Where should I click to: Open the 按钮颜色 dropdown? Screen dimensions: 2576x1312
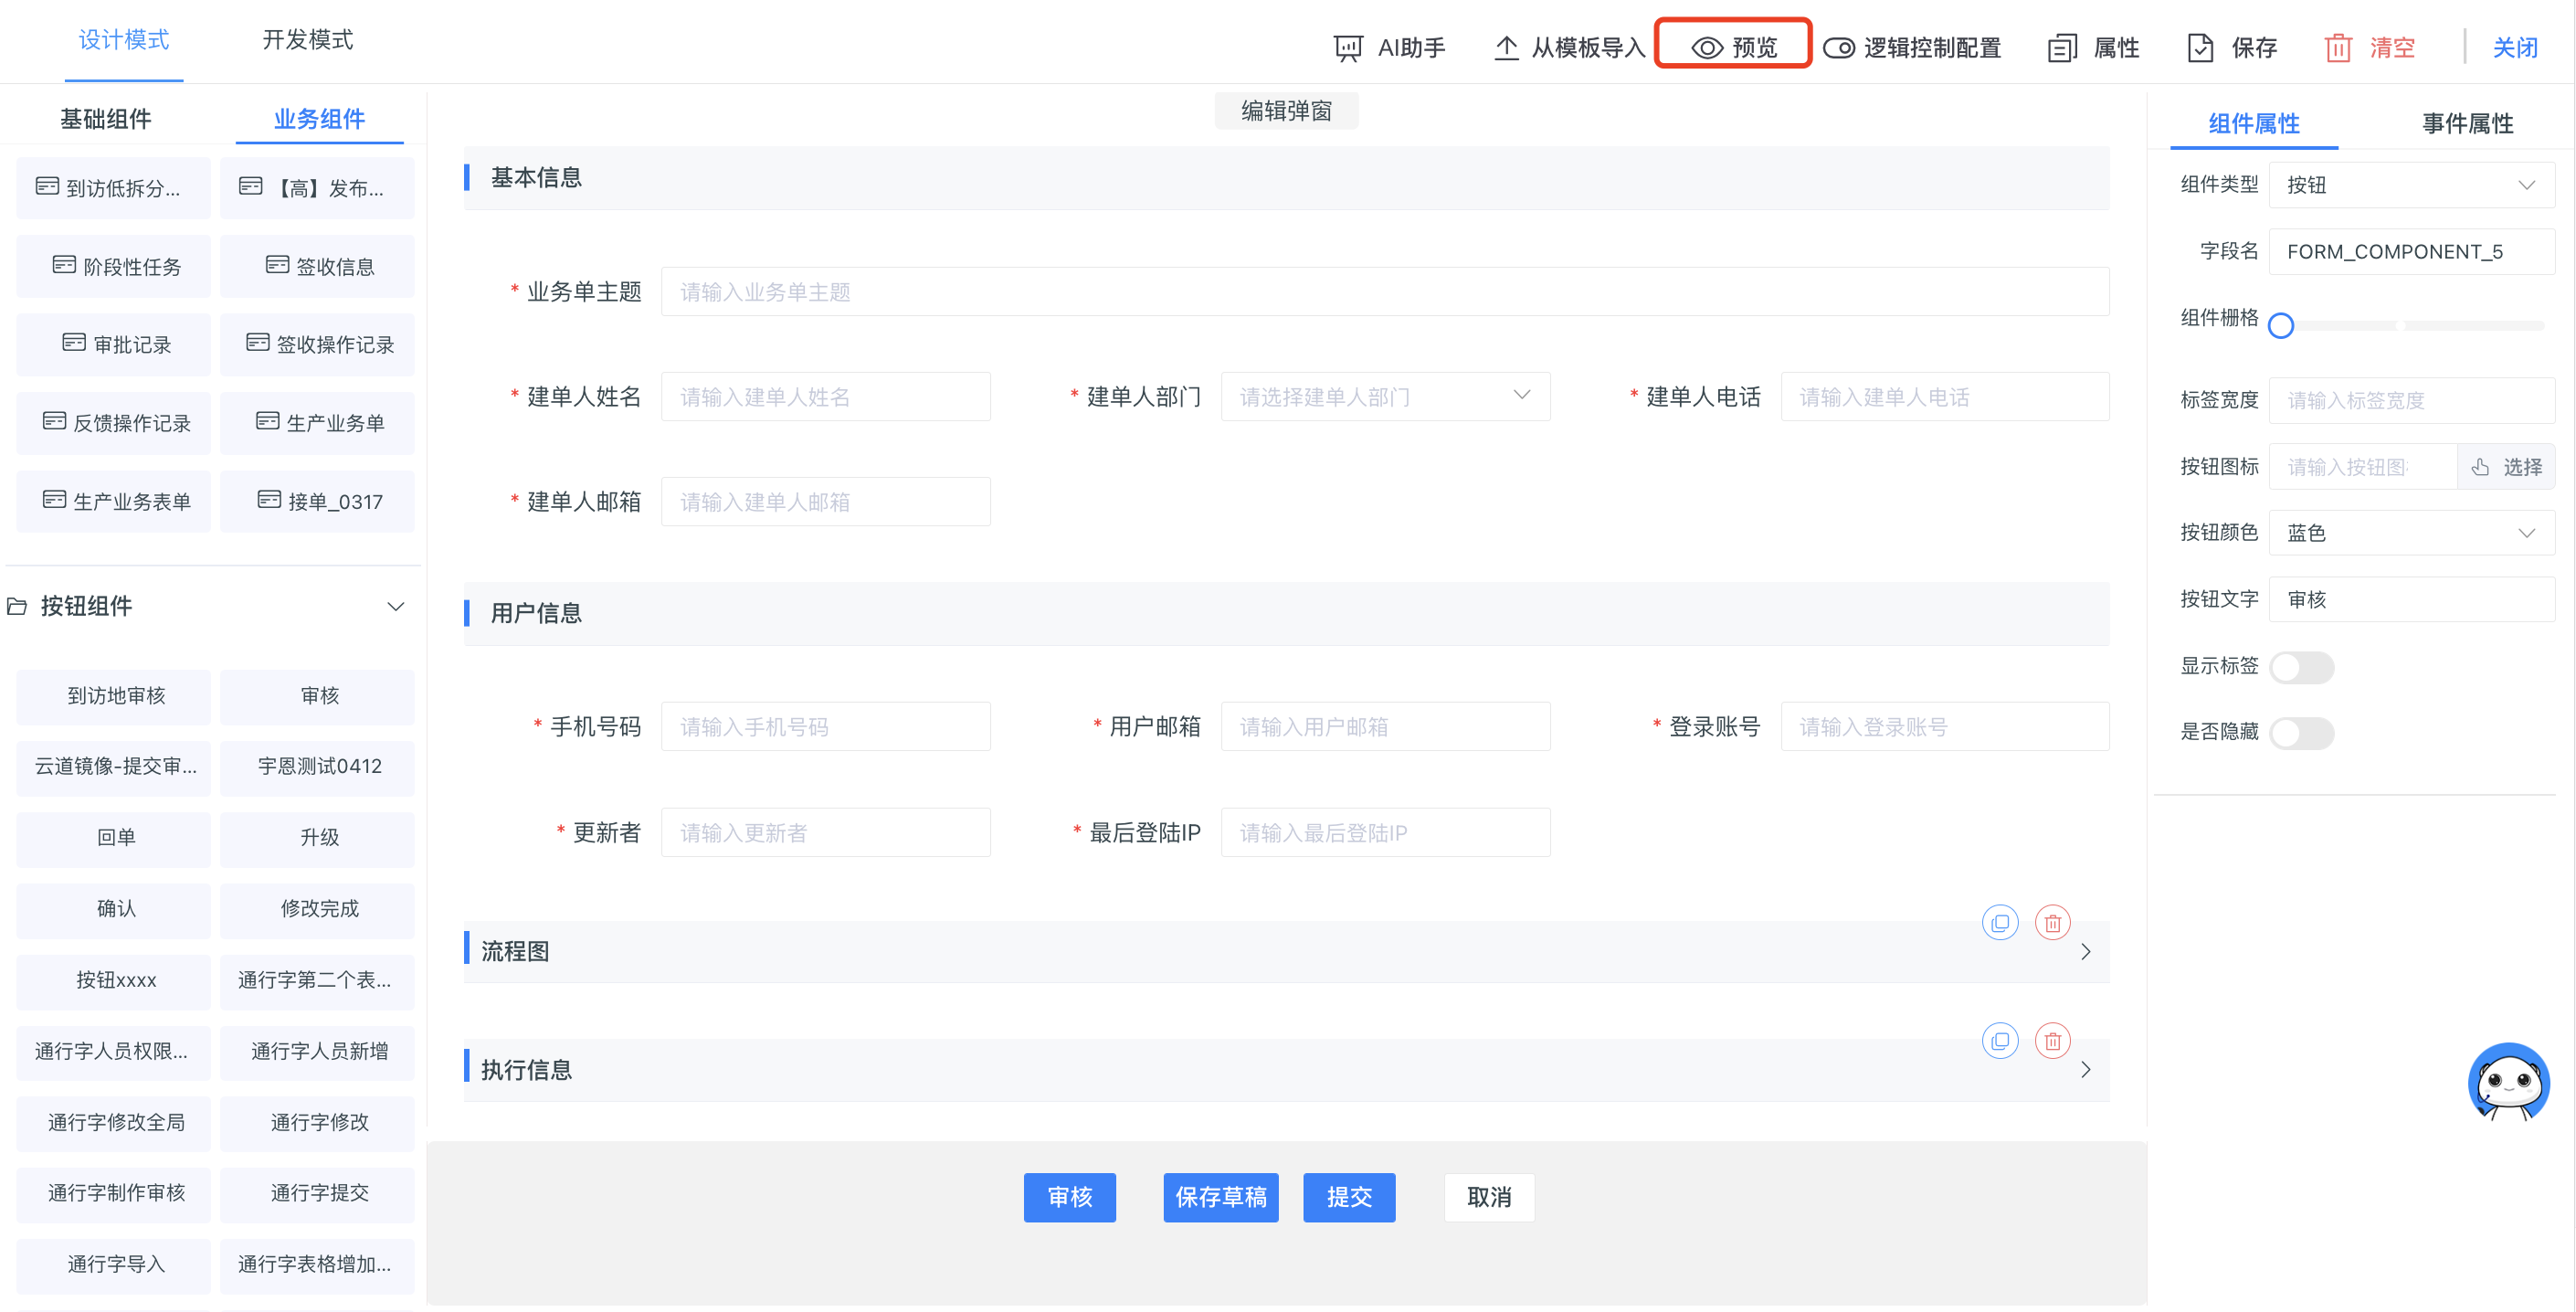point(2411,533)
